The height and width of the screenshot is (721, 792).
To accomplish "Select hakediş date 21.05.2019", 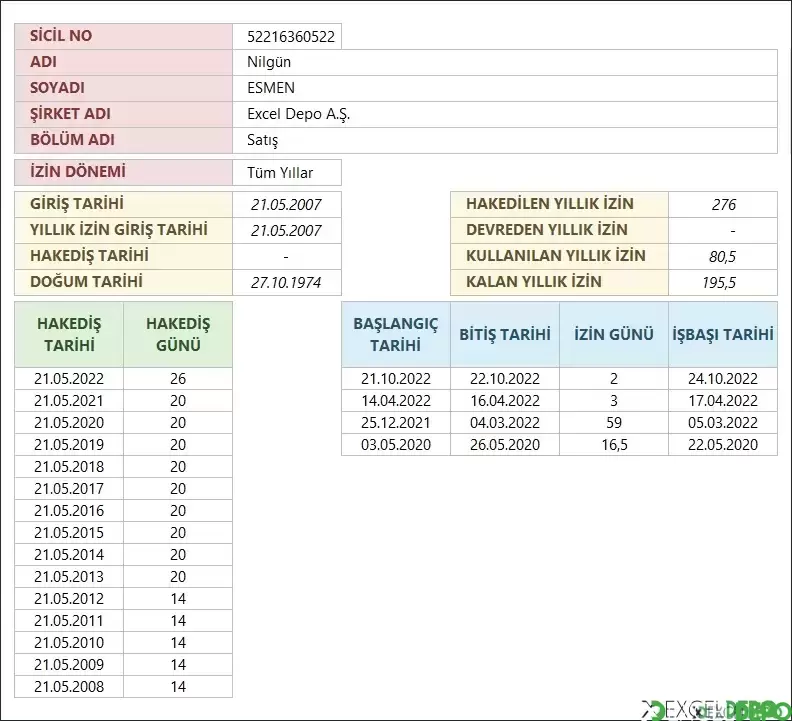I will [69, 445].
